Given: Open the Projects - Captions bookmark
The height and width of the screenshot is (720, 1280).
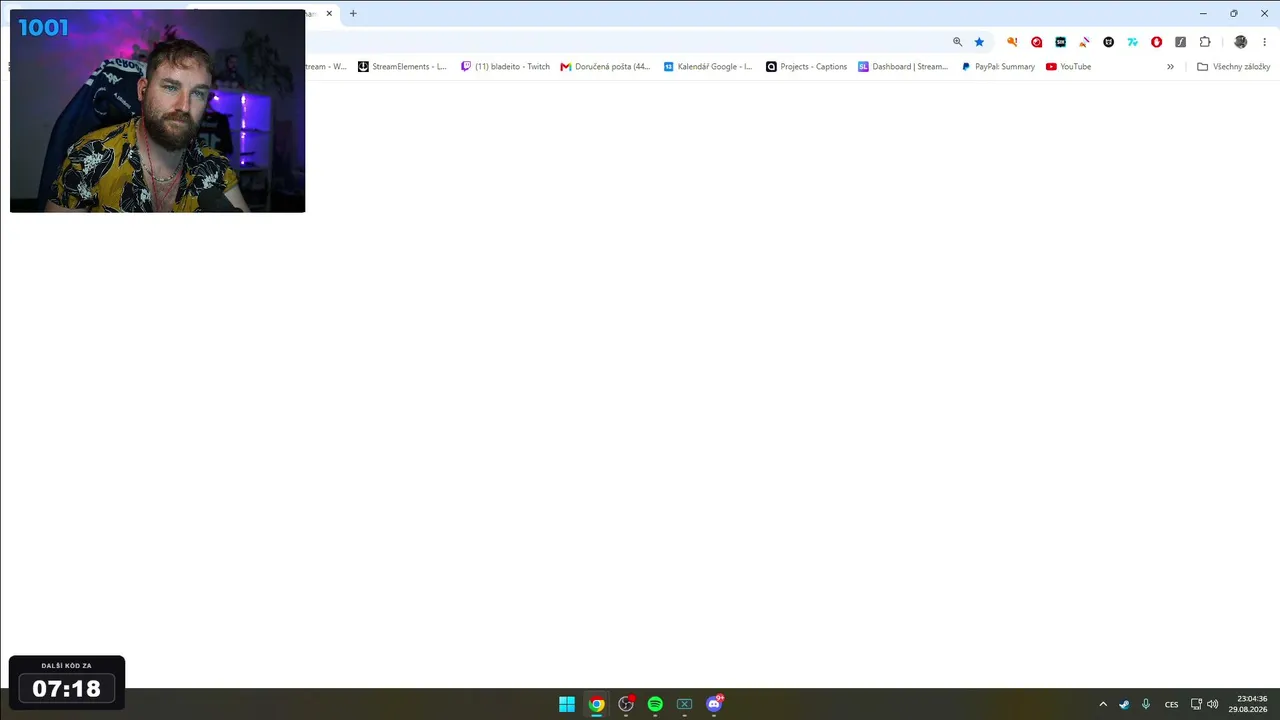Looking at the screenshot, I should point(806,67).
